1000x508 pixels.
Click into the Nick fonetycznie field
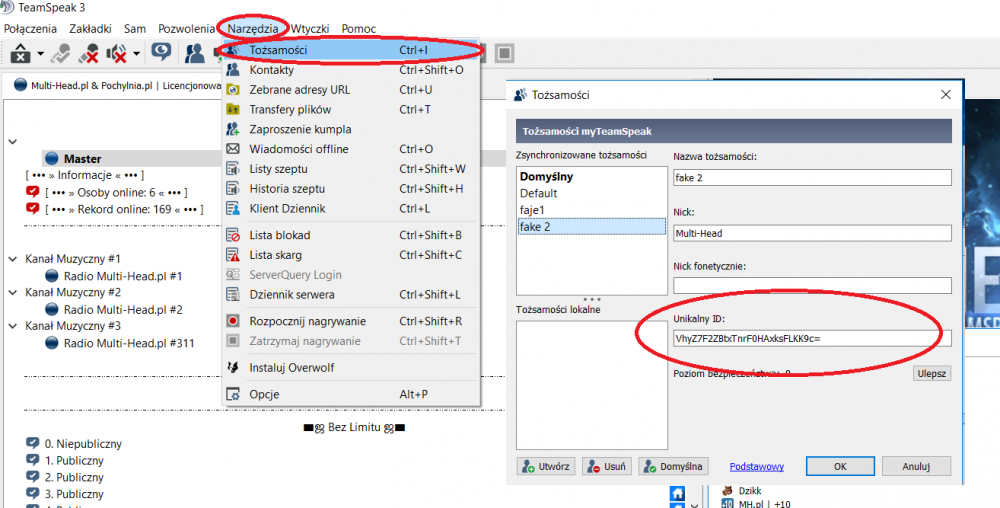click(812, 286)
